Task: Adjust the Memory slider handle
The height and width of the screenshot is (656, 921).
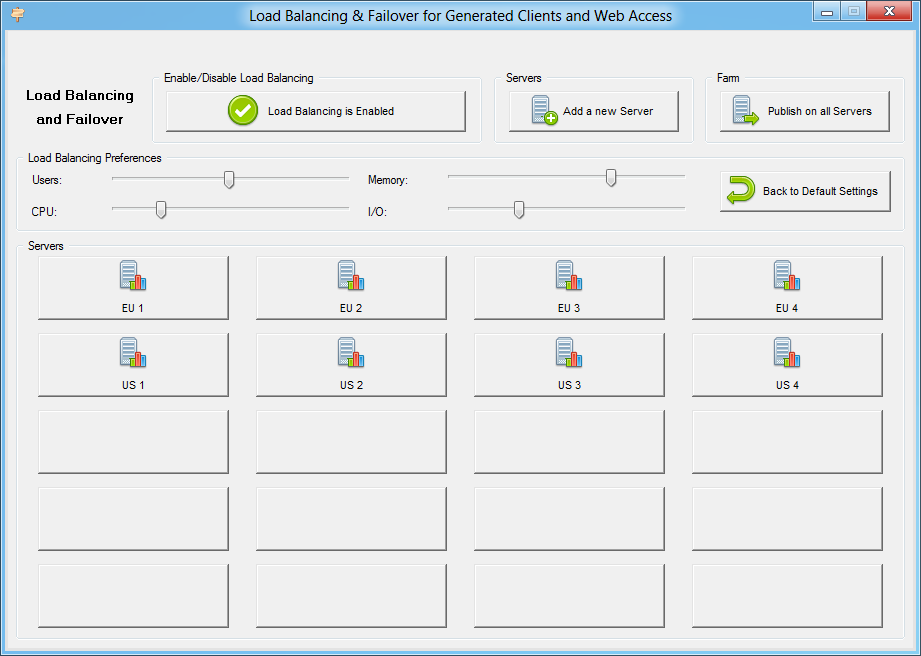Action: coord(610,178)
